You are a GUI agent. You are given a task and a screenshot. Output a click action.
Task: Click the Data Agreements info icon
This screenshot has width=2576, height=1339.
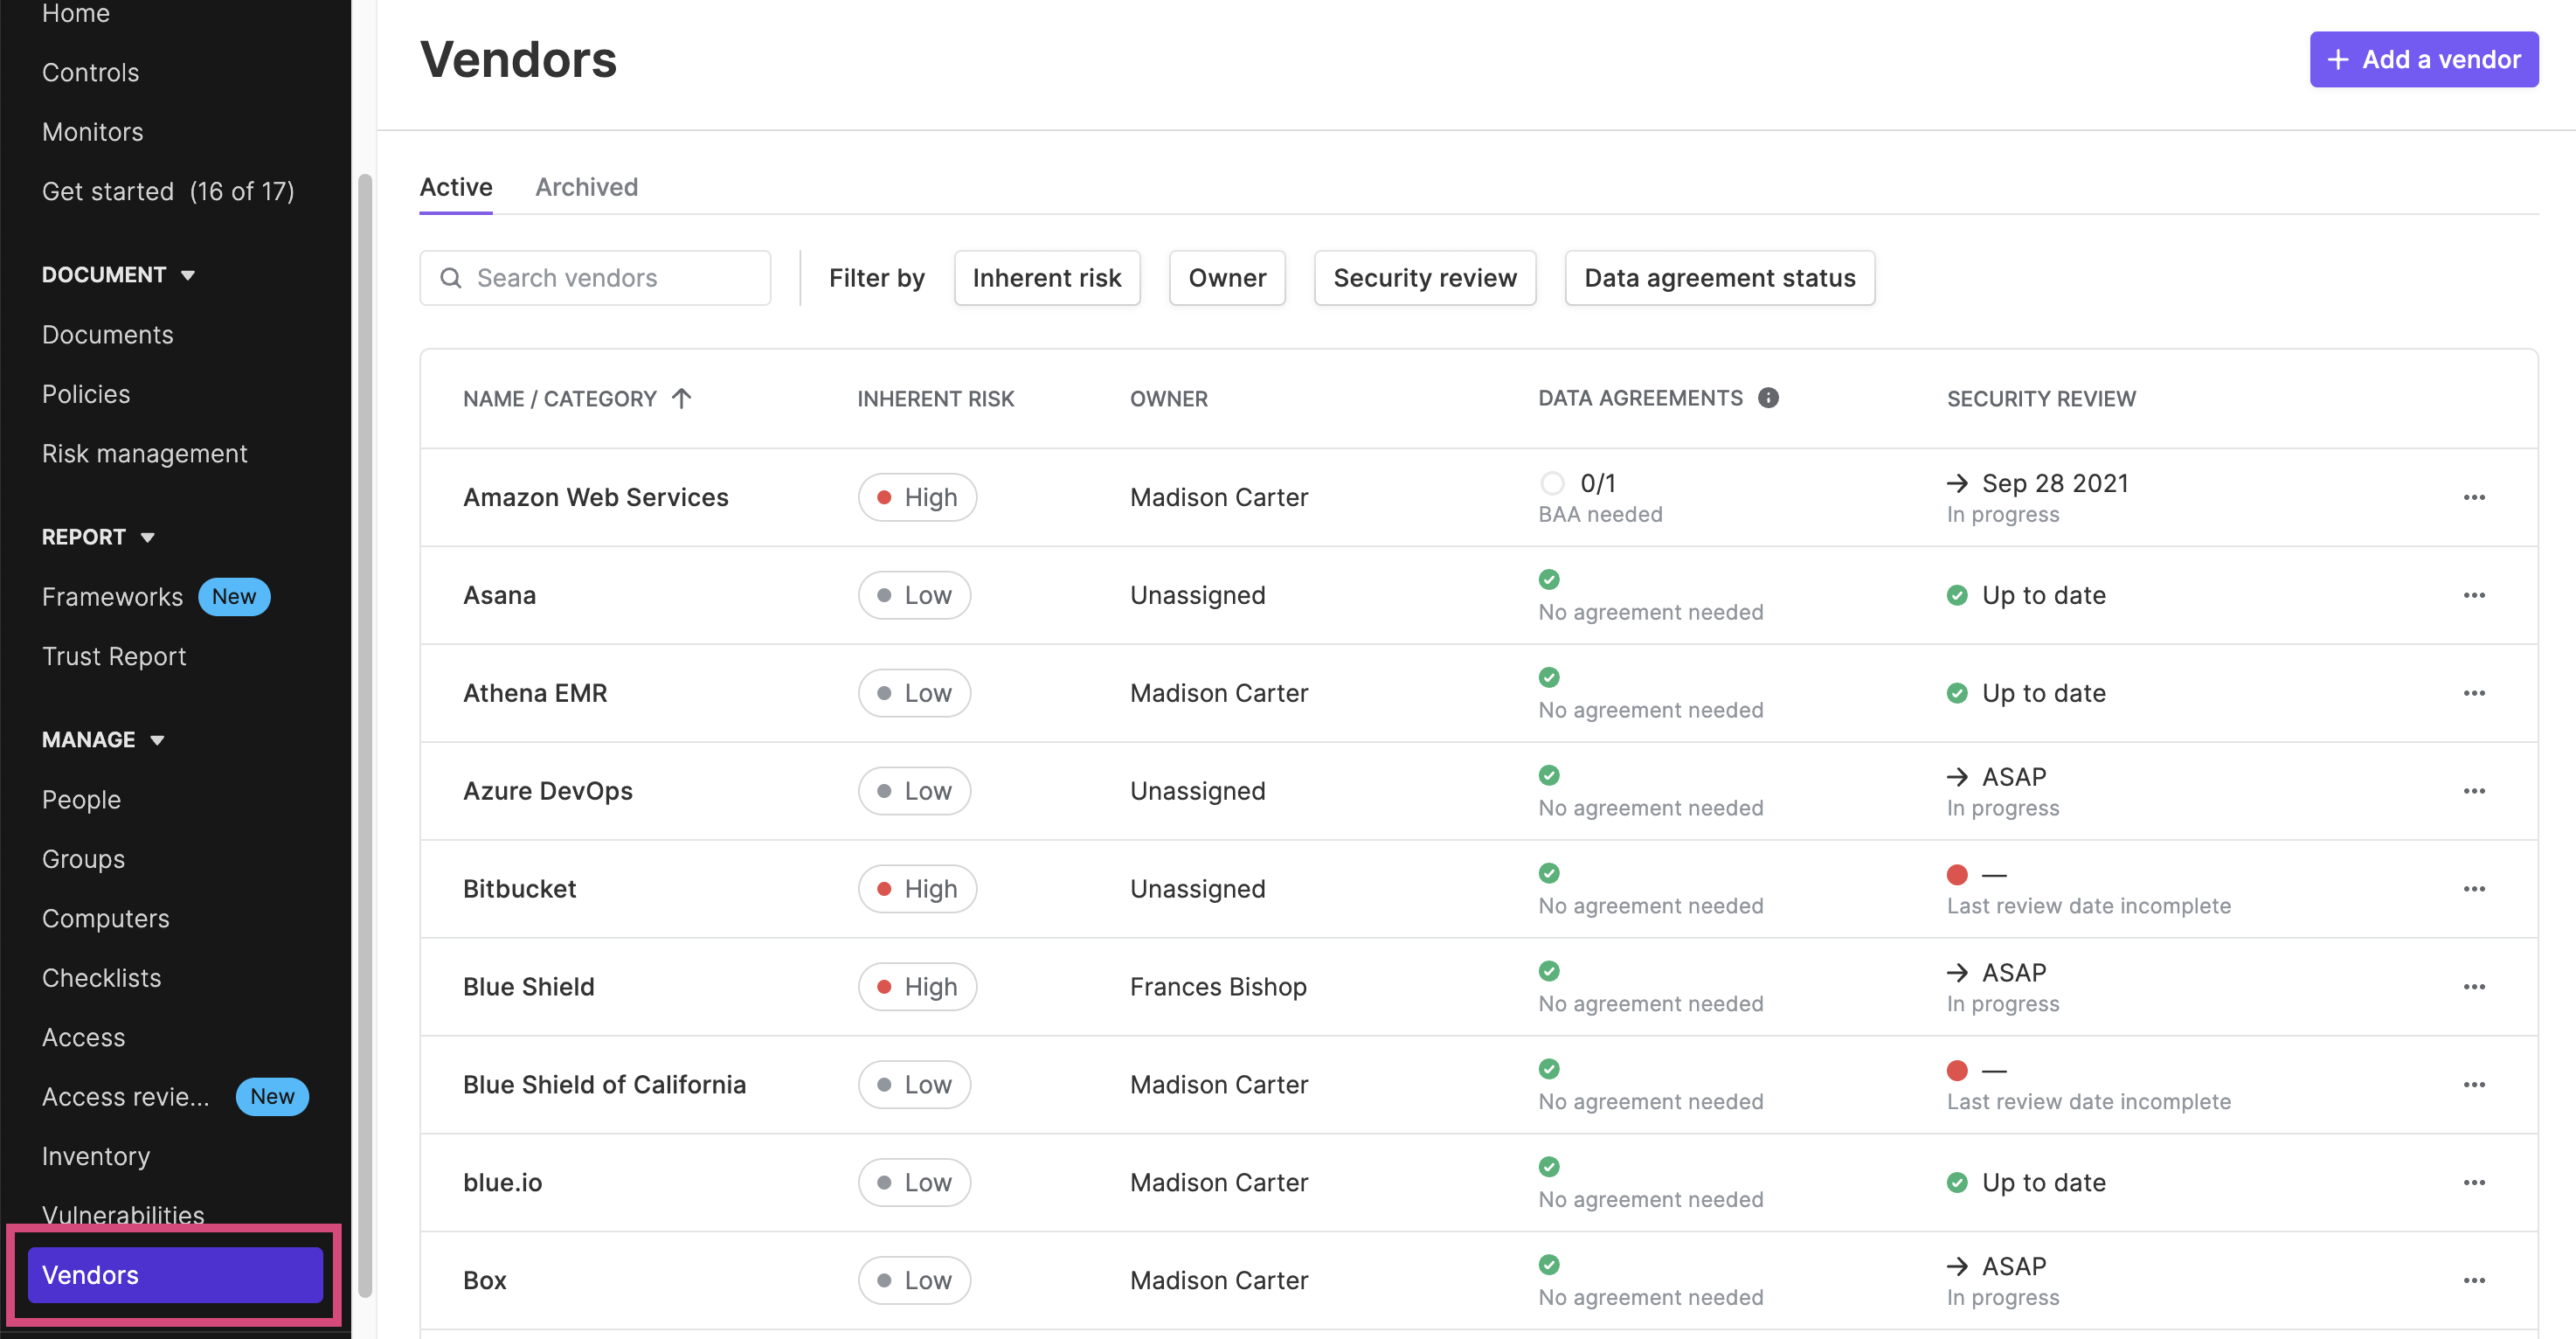pyautogui.click(x=1768, y=398)
